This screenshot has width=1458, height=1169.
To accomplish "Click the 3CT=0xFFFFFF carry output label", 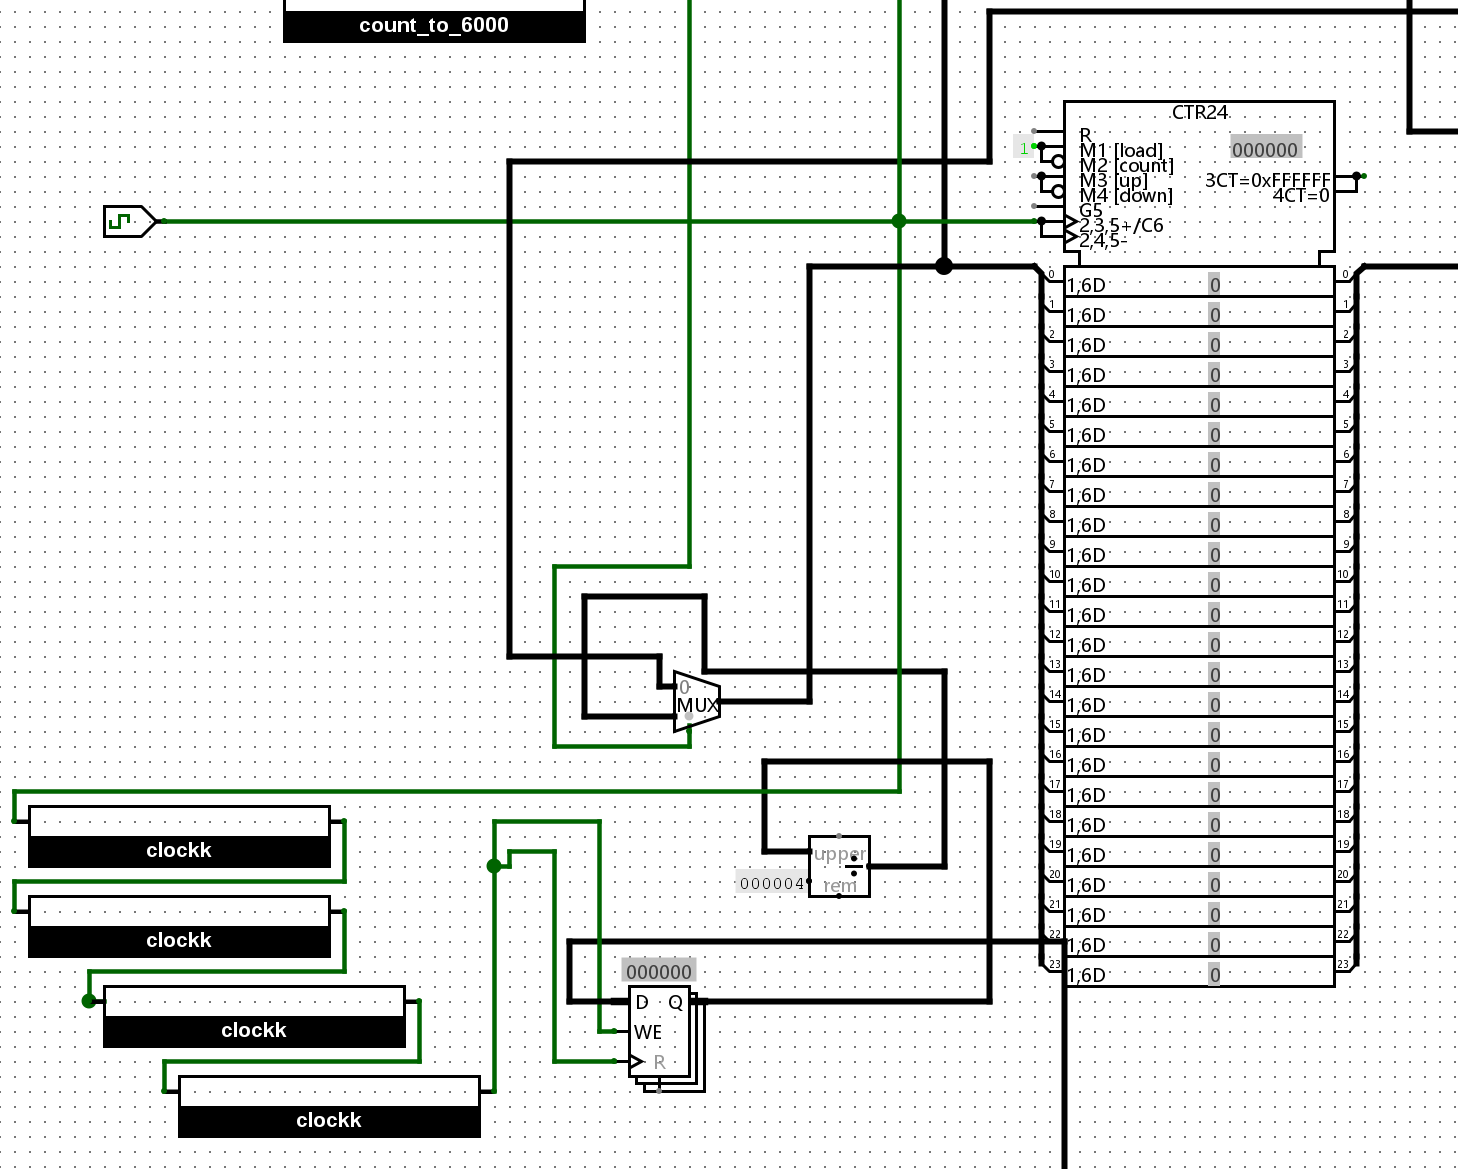I will pyautogui.click(x=1267, y=180).
